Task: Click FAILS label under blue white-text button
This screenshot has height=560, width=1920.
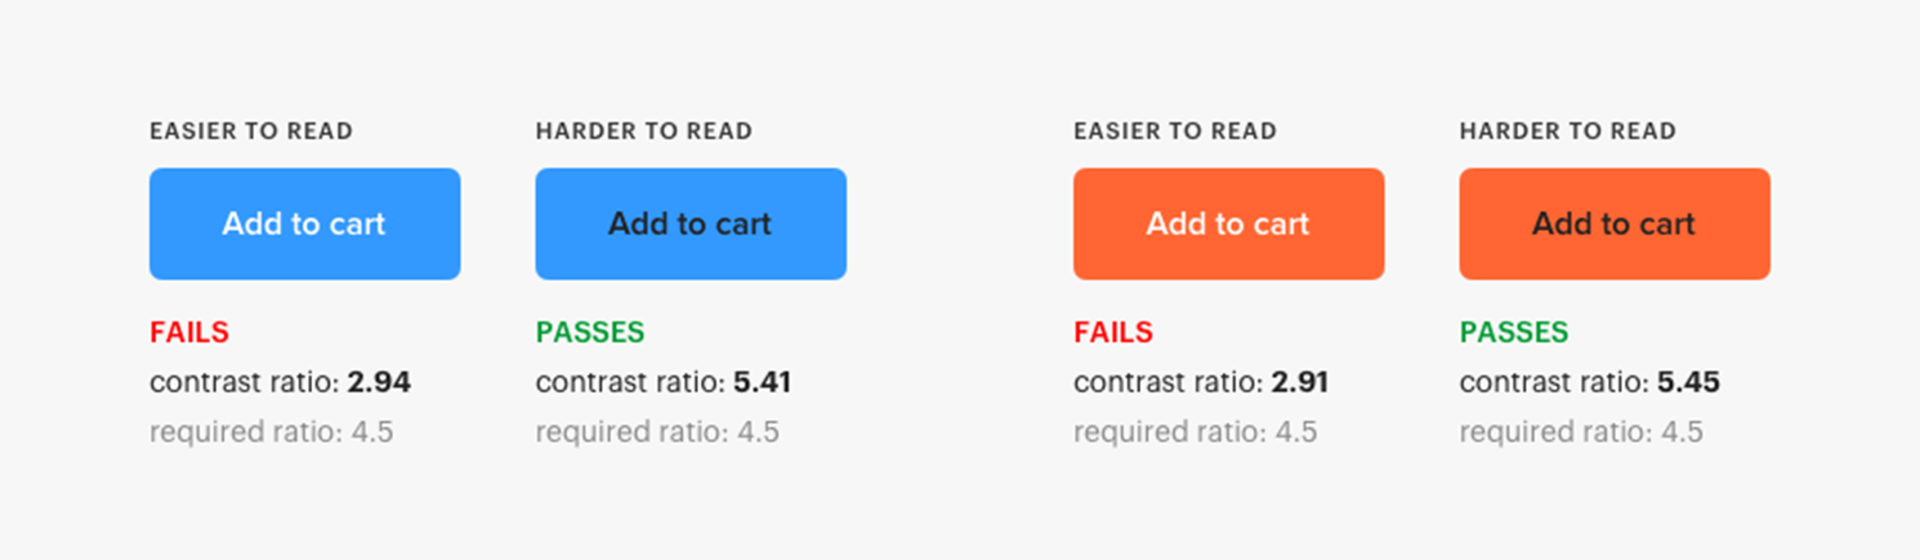Action: click(189, 332)
